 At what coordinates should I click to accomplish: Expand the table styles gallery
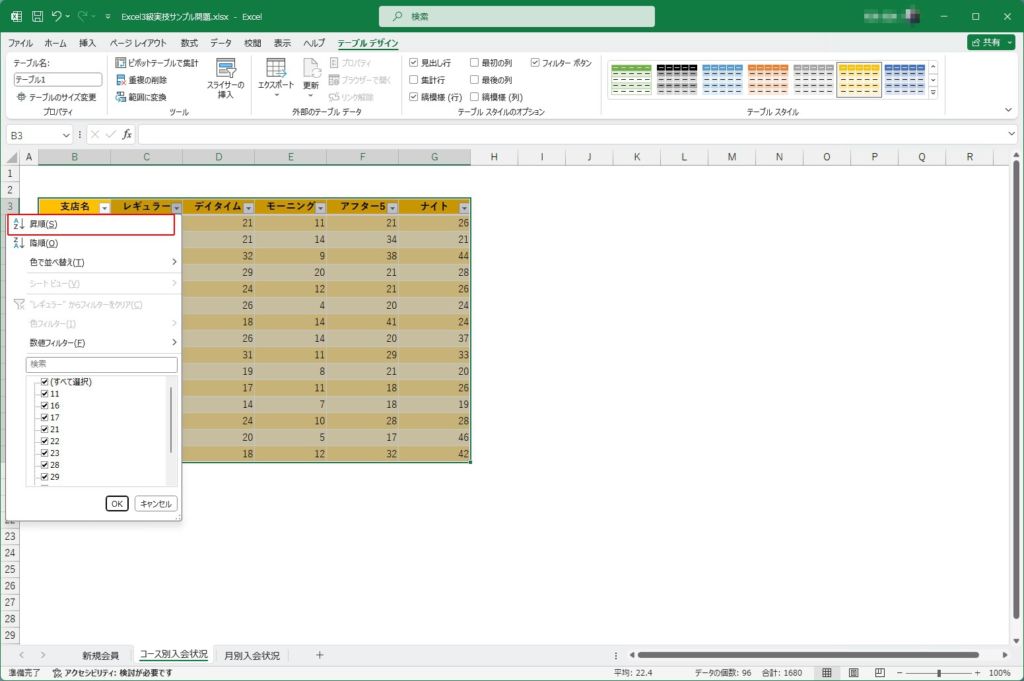pyautogui.click(x=933, y=93)
